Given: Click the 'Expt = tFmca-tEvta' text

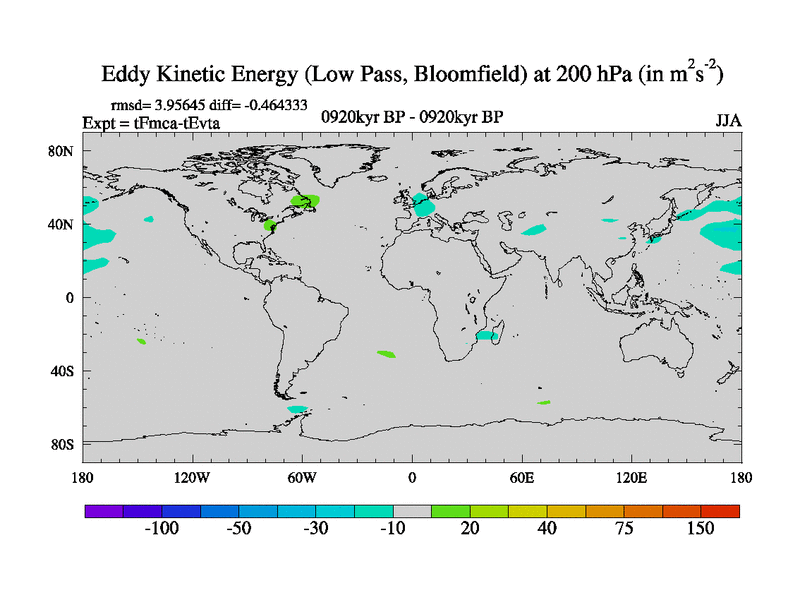Looking at the screenshot, I should (x=150, y=123).
